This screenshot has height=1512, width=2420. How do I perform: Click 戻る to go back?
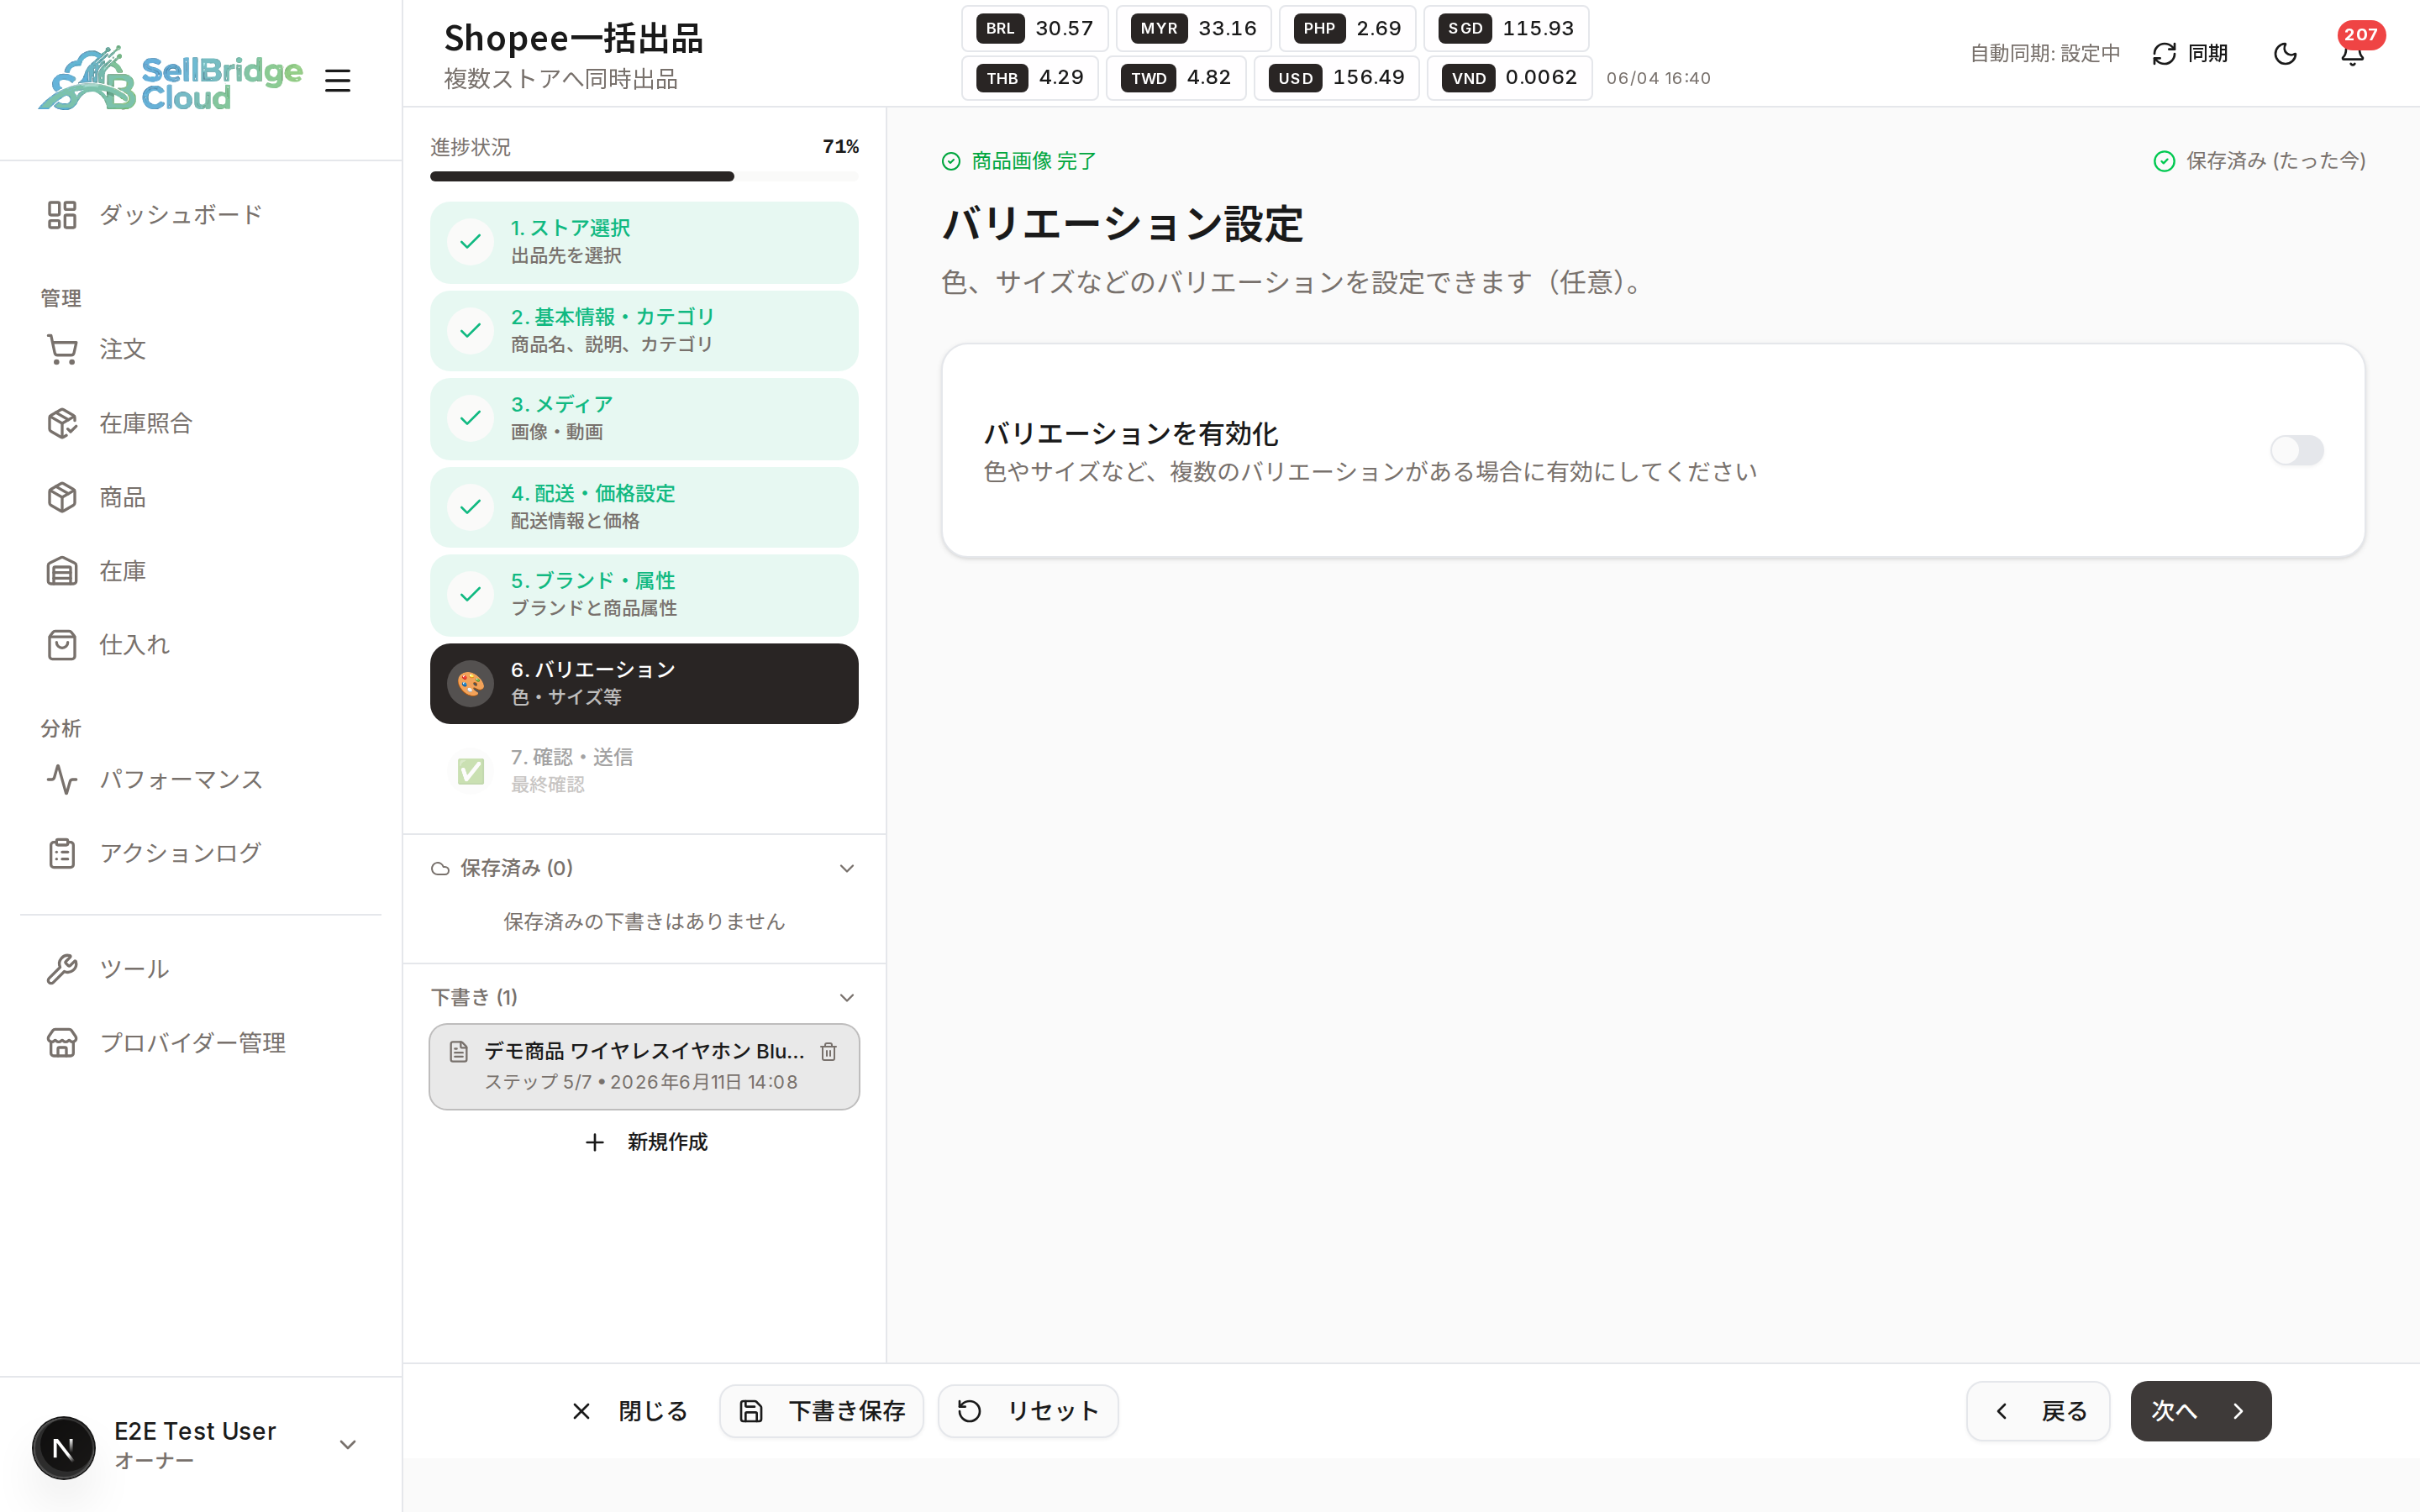tap(2038, 1411)
